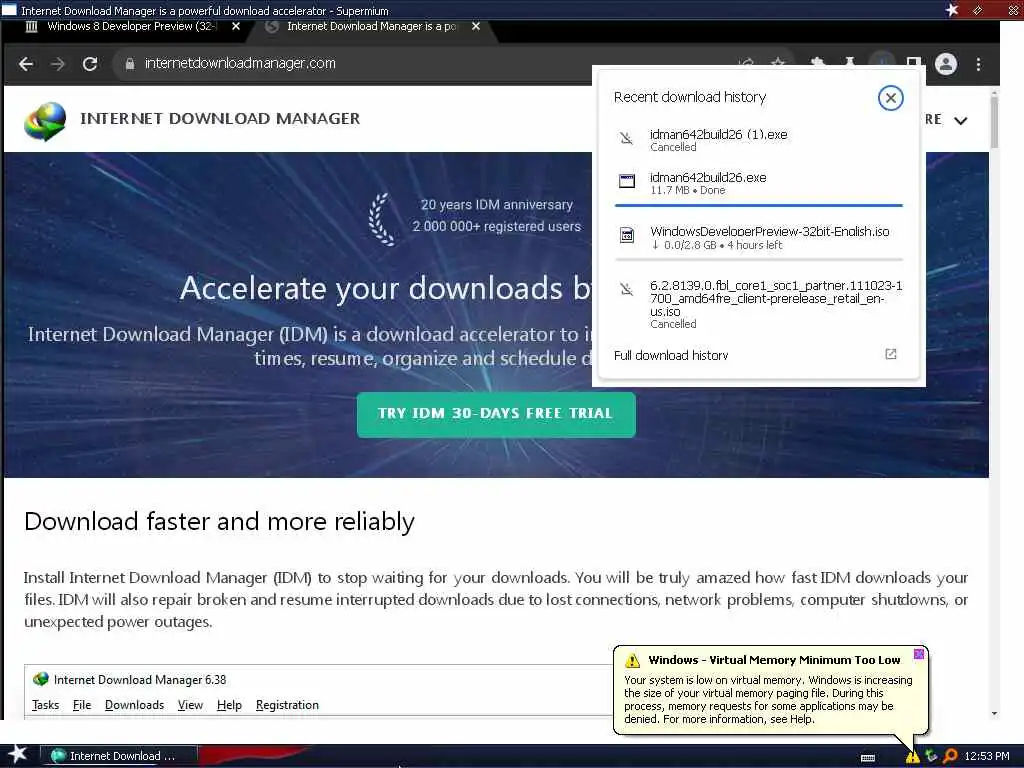Expand the site header dropdown chevron
The width and height of the screenshot is (1024, 768).
(961, 121)
